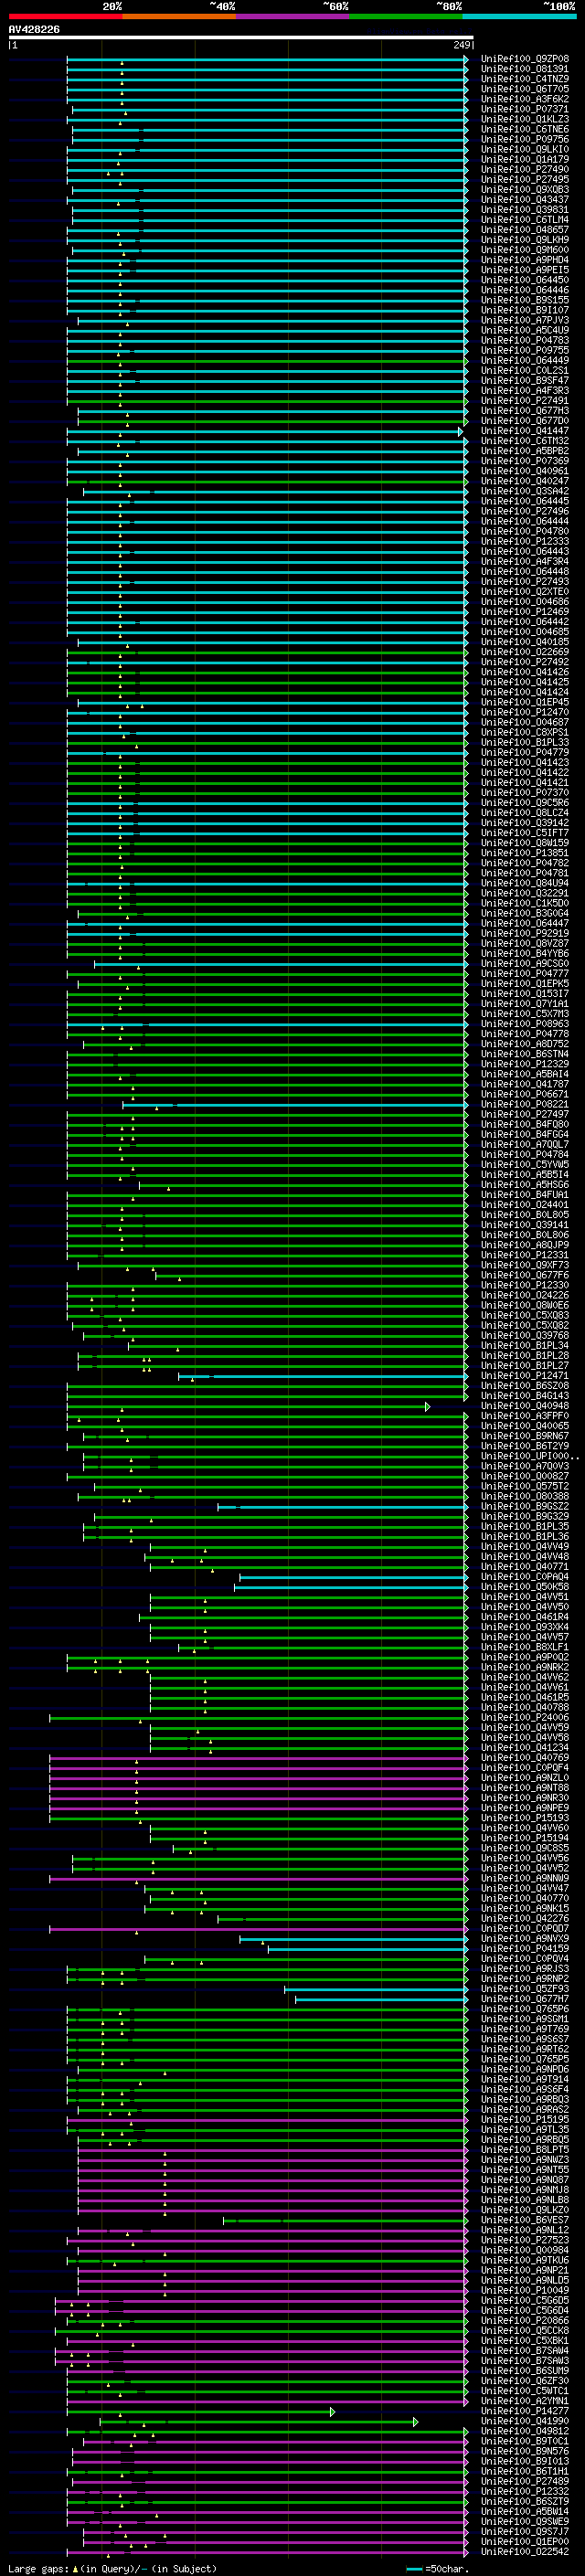The image size is (585, 2576).
Task: Select hit label UniRef100_P20866
Action: [x=525, y=2320]
